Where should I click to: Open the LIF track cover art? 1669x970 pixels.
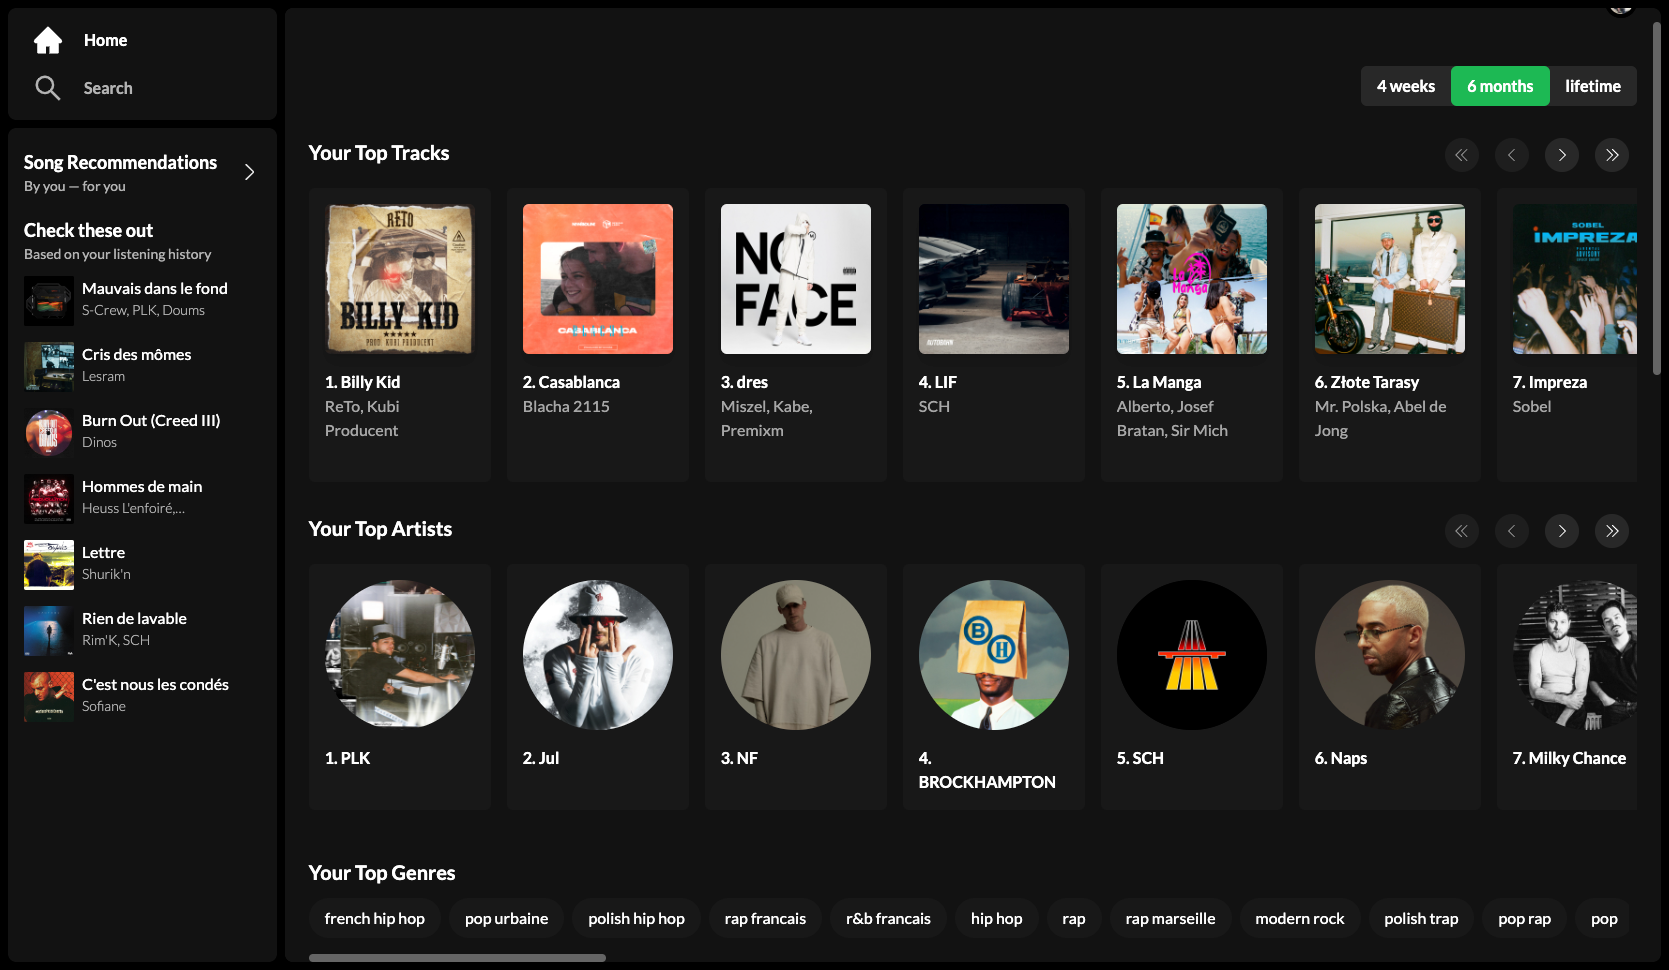994,279
